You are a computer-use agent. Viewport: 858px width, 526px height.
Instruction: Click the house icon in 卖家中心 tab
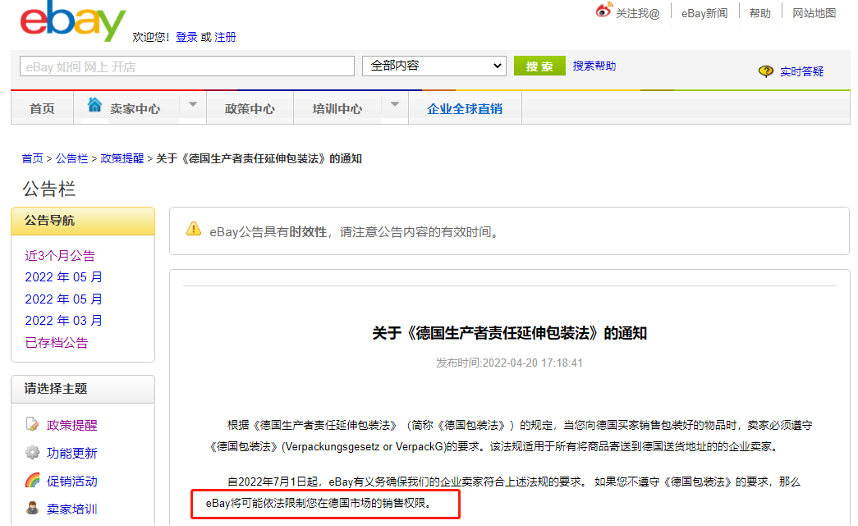pos(95,106)
